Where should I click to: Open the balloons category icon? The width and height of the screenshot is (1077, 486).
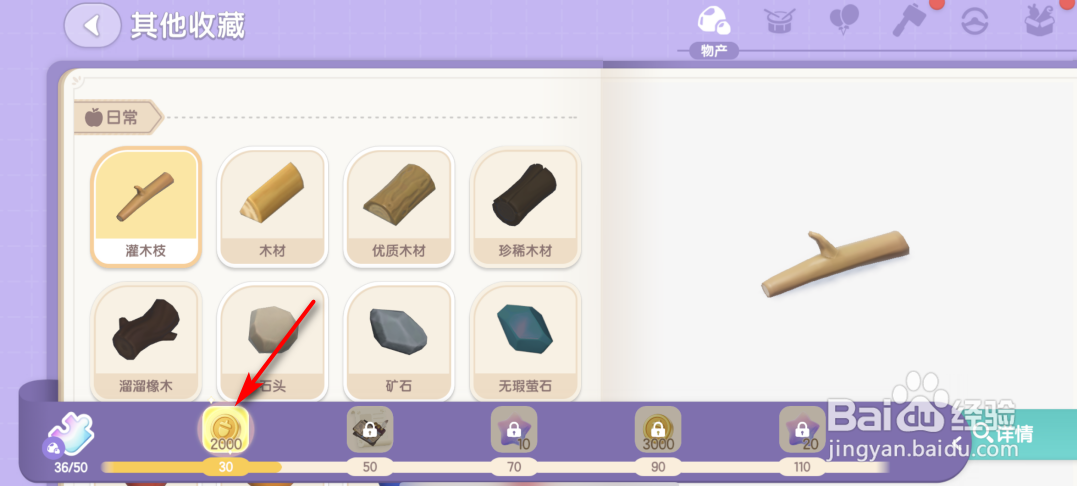coord(844,21)
